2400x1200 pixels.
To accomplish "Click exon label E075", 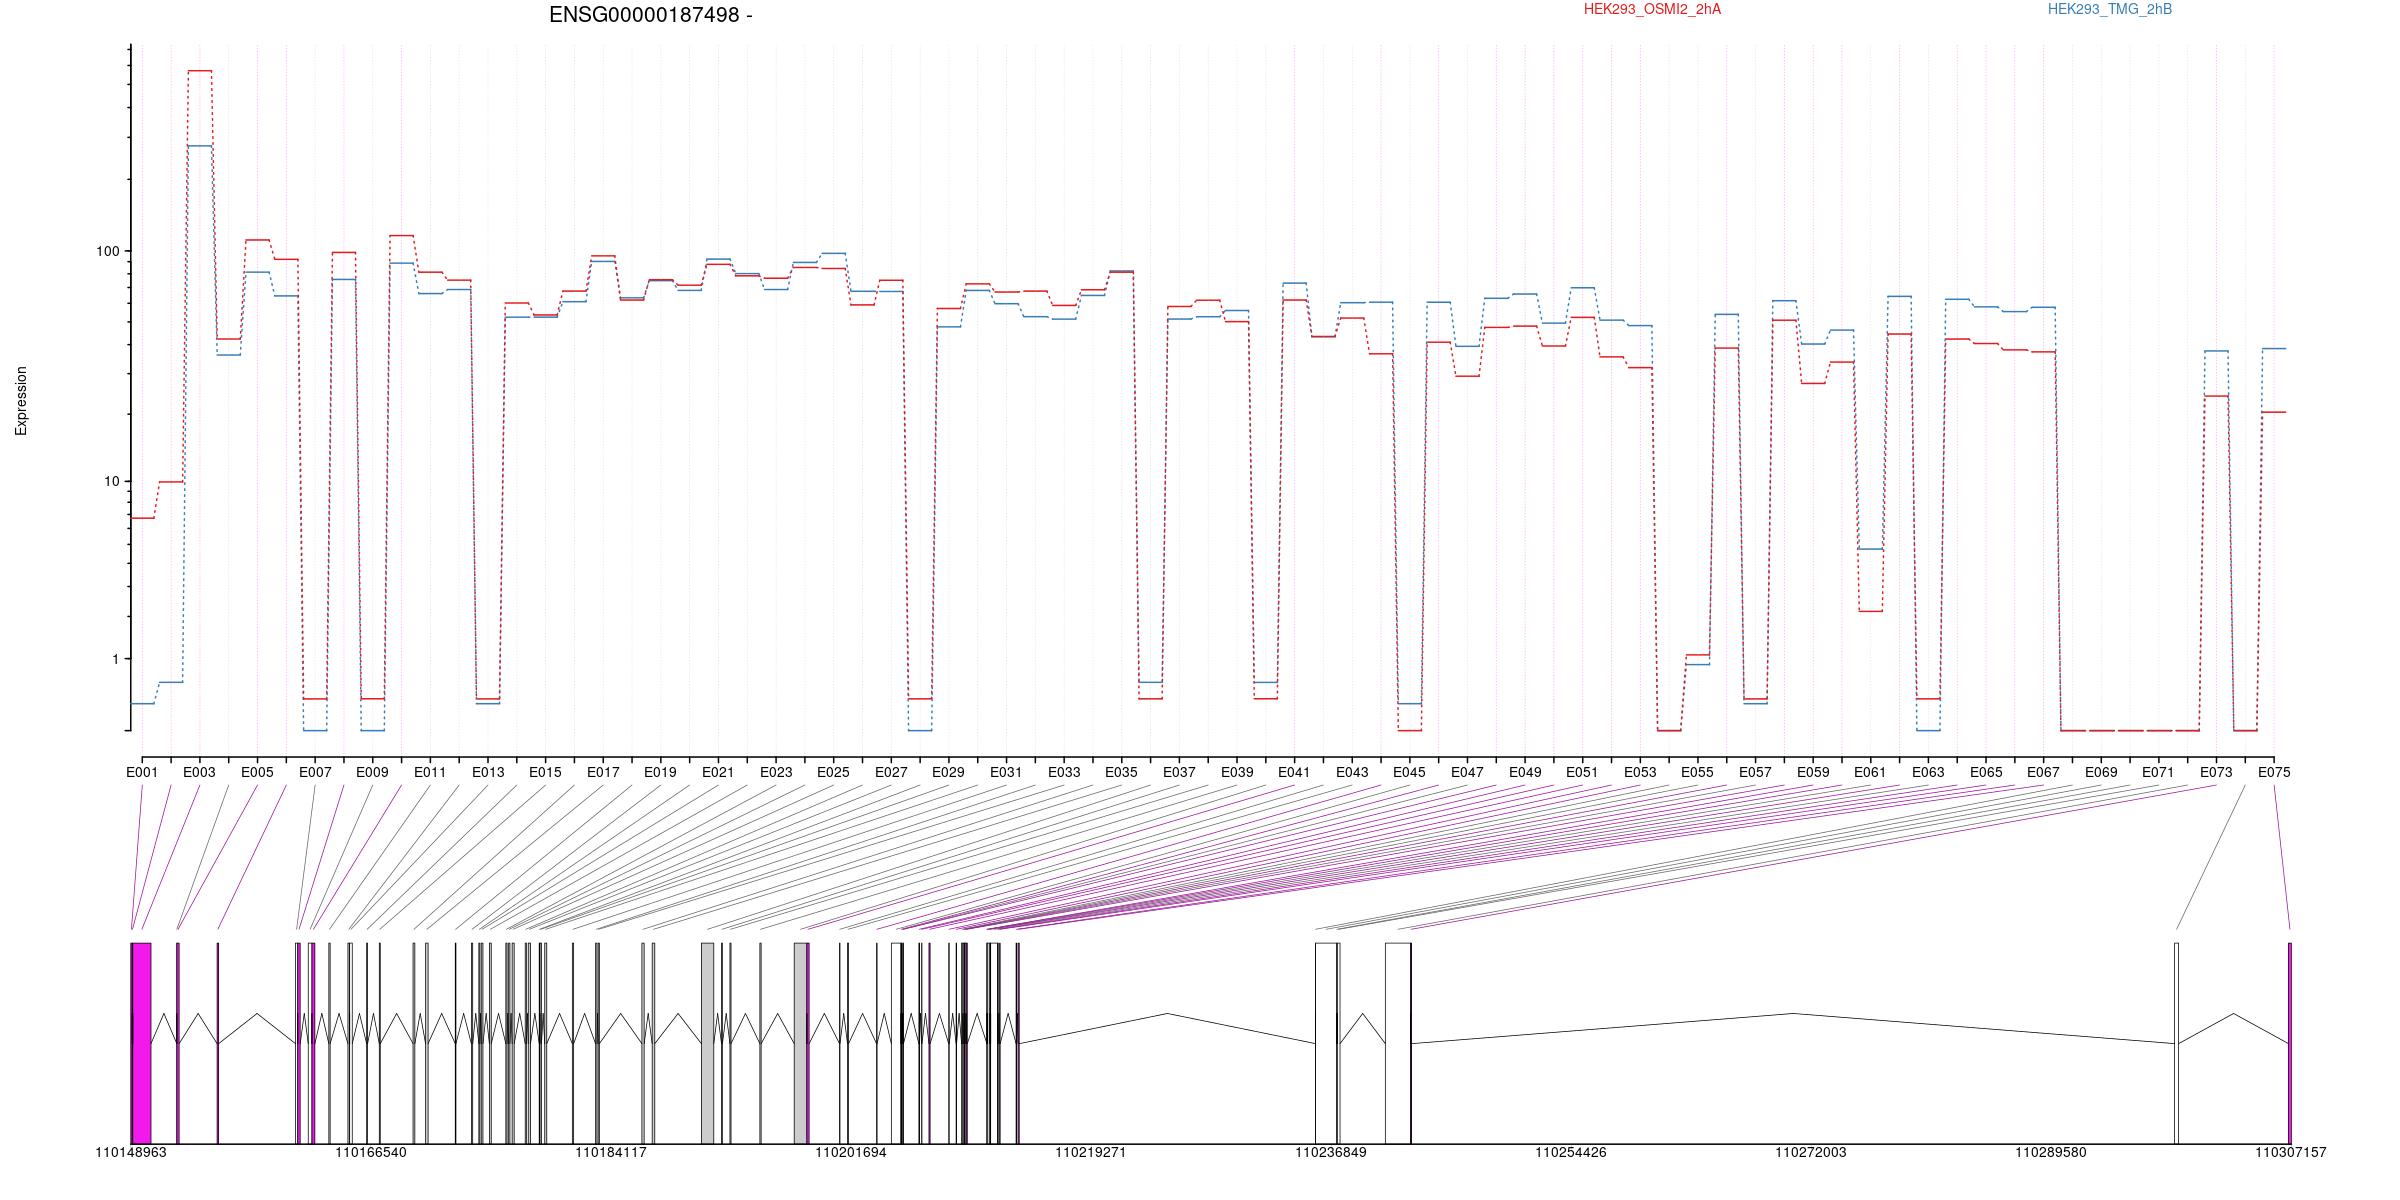I will (2274, 772).
